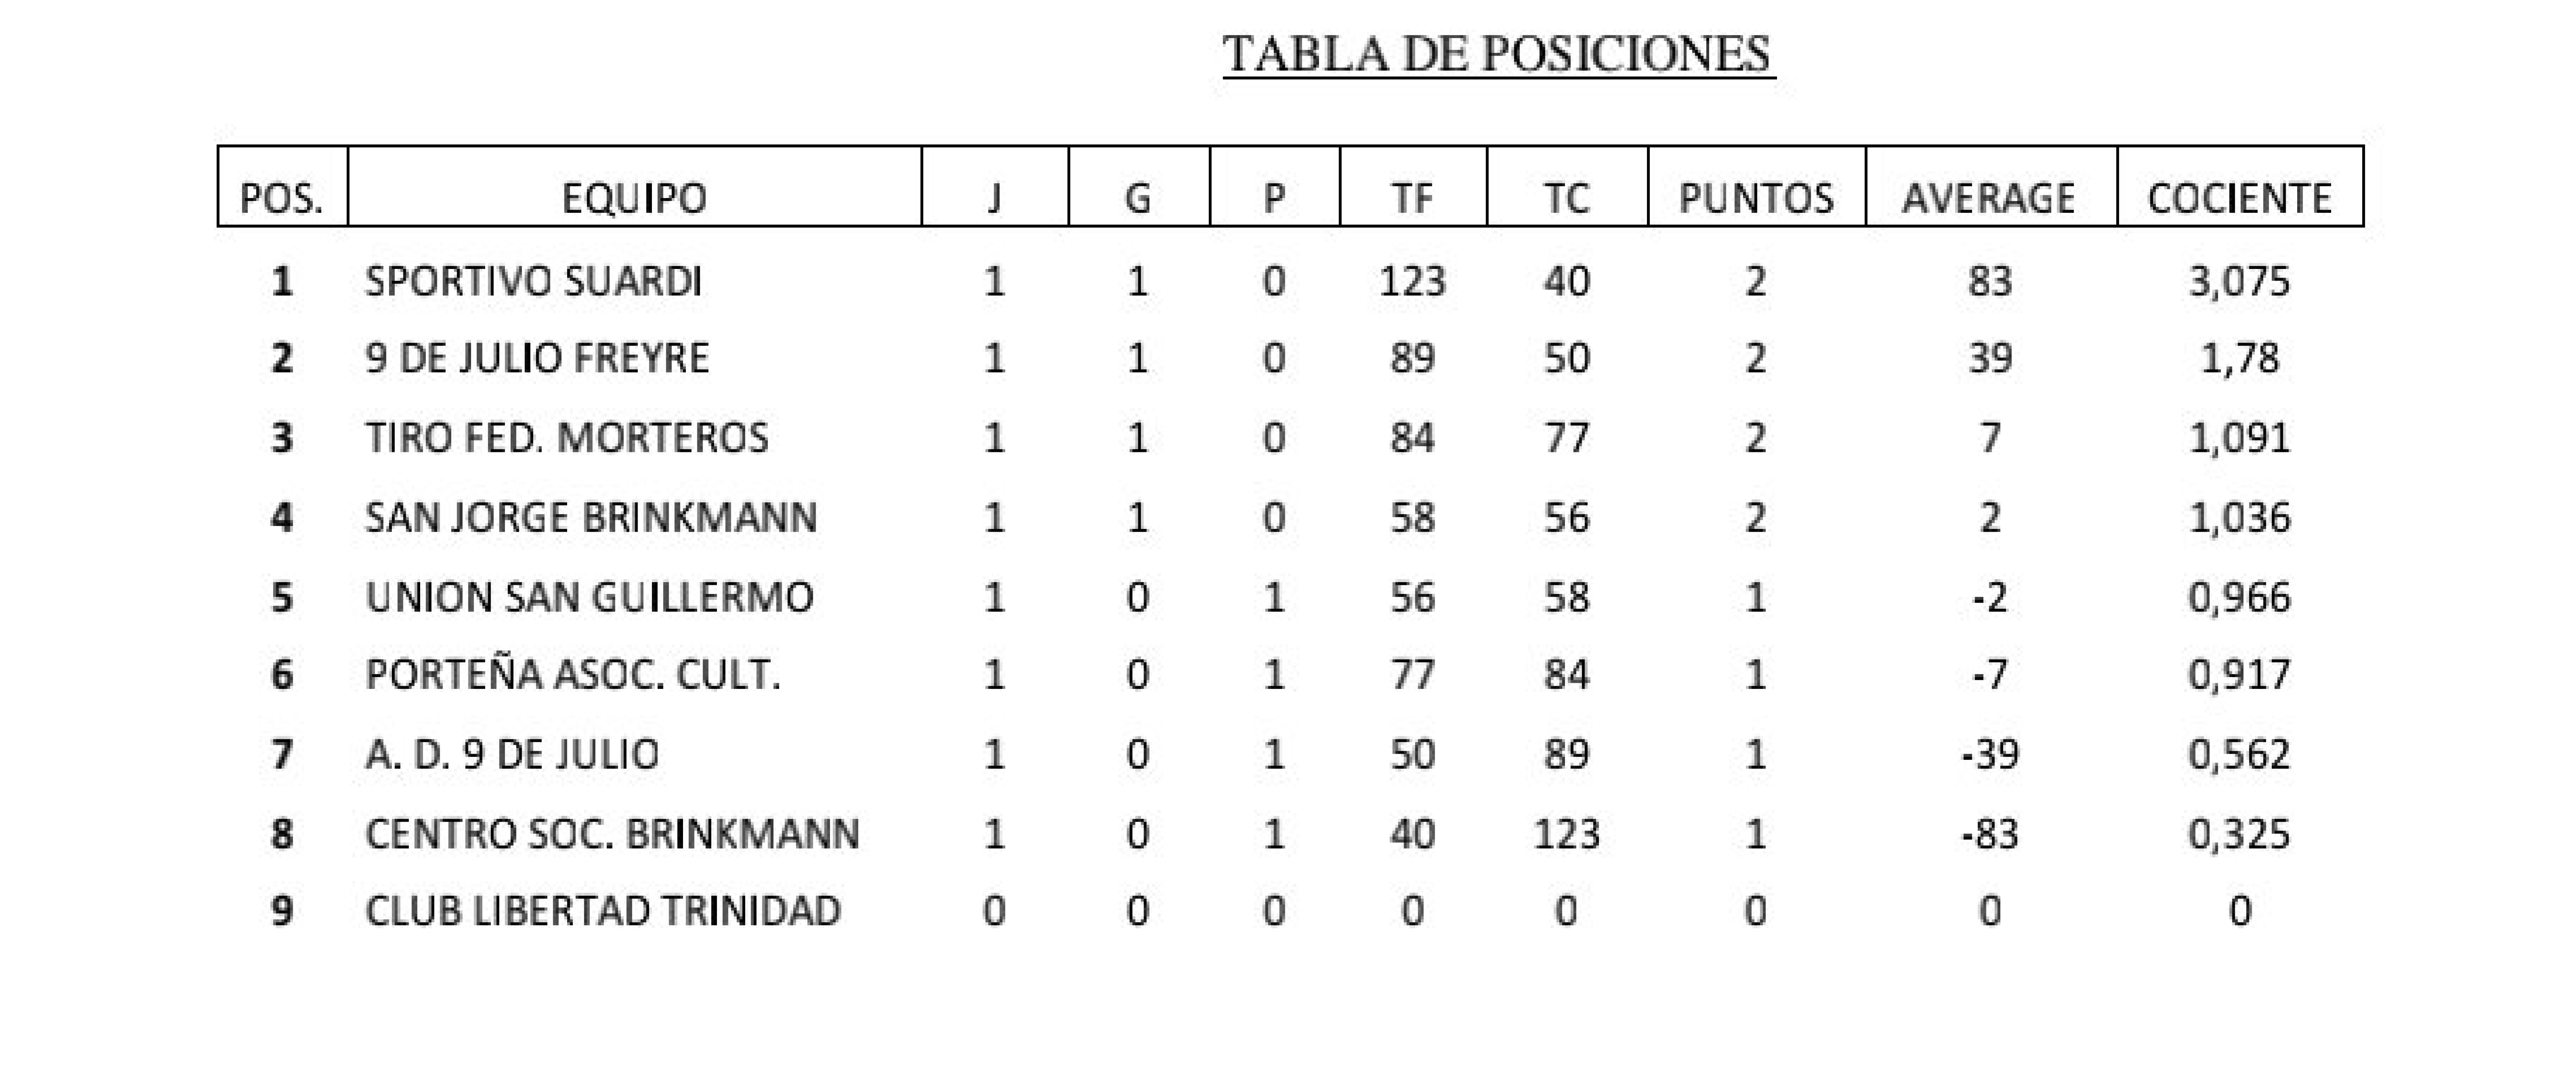Select UNION SAN GUILLERMO team name
The width and height of the screenshot is (2576, 1086).
click(589, 597)
